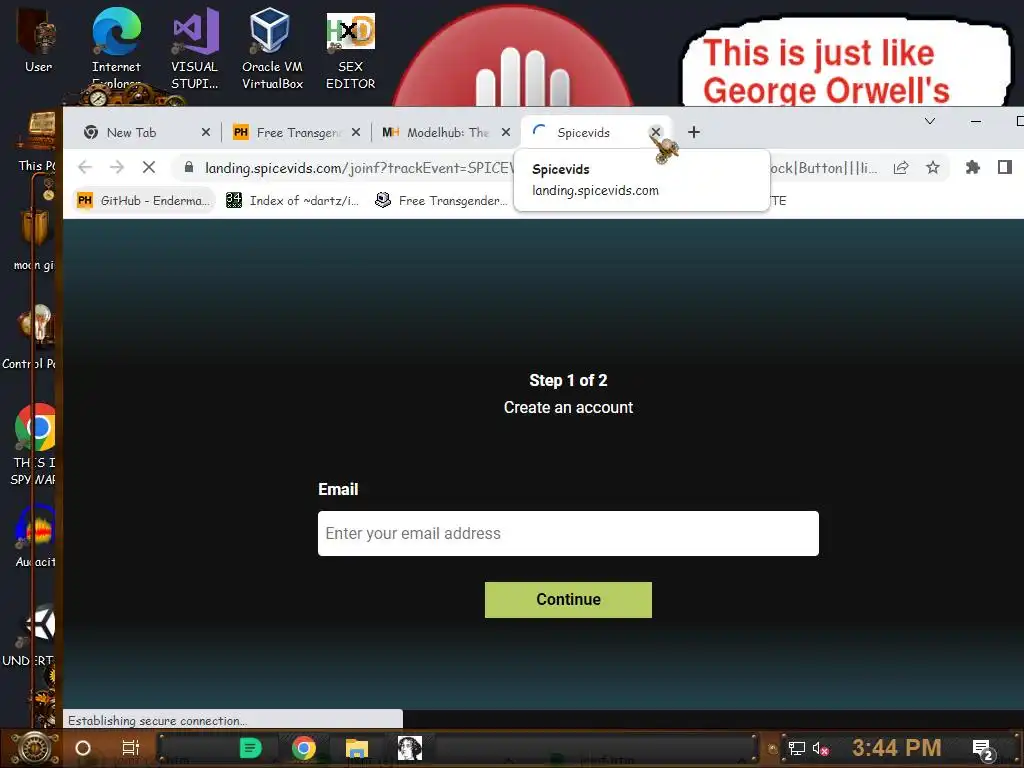Open network status tray icon
1024x768 pixels.
tap(796, 748)
